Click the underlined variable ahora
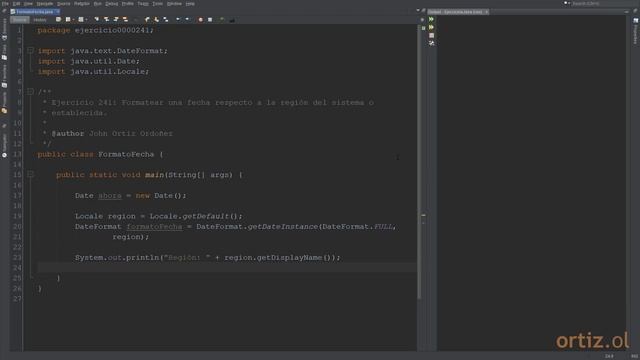Image resolution: width=640 pixels, height=360 pixels. 110,196
